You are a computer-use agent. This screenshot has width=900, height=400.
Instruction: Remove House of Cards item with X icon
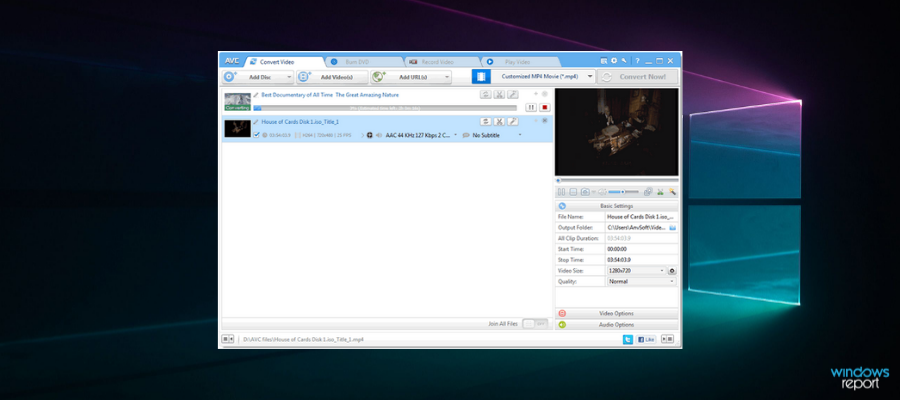[545, 121]
